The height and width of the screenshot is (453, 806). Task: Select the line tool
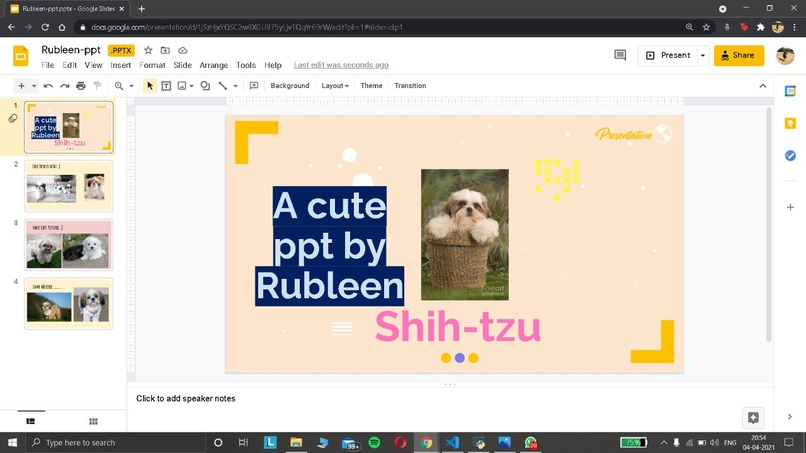click(x=223, y=86)
